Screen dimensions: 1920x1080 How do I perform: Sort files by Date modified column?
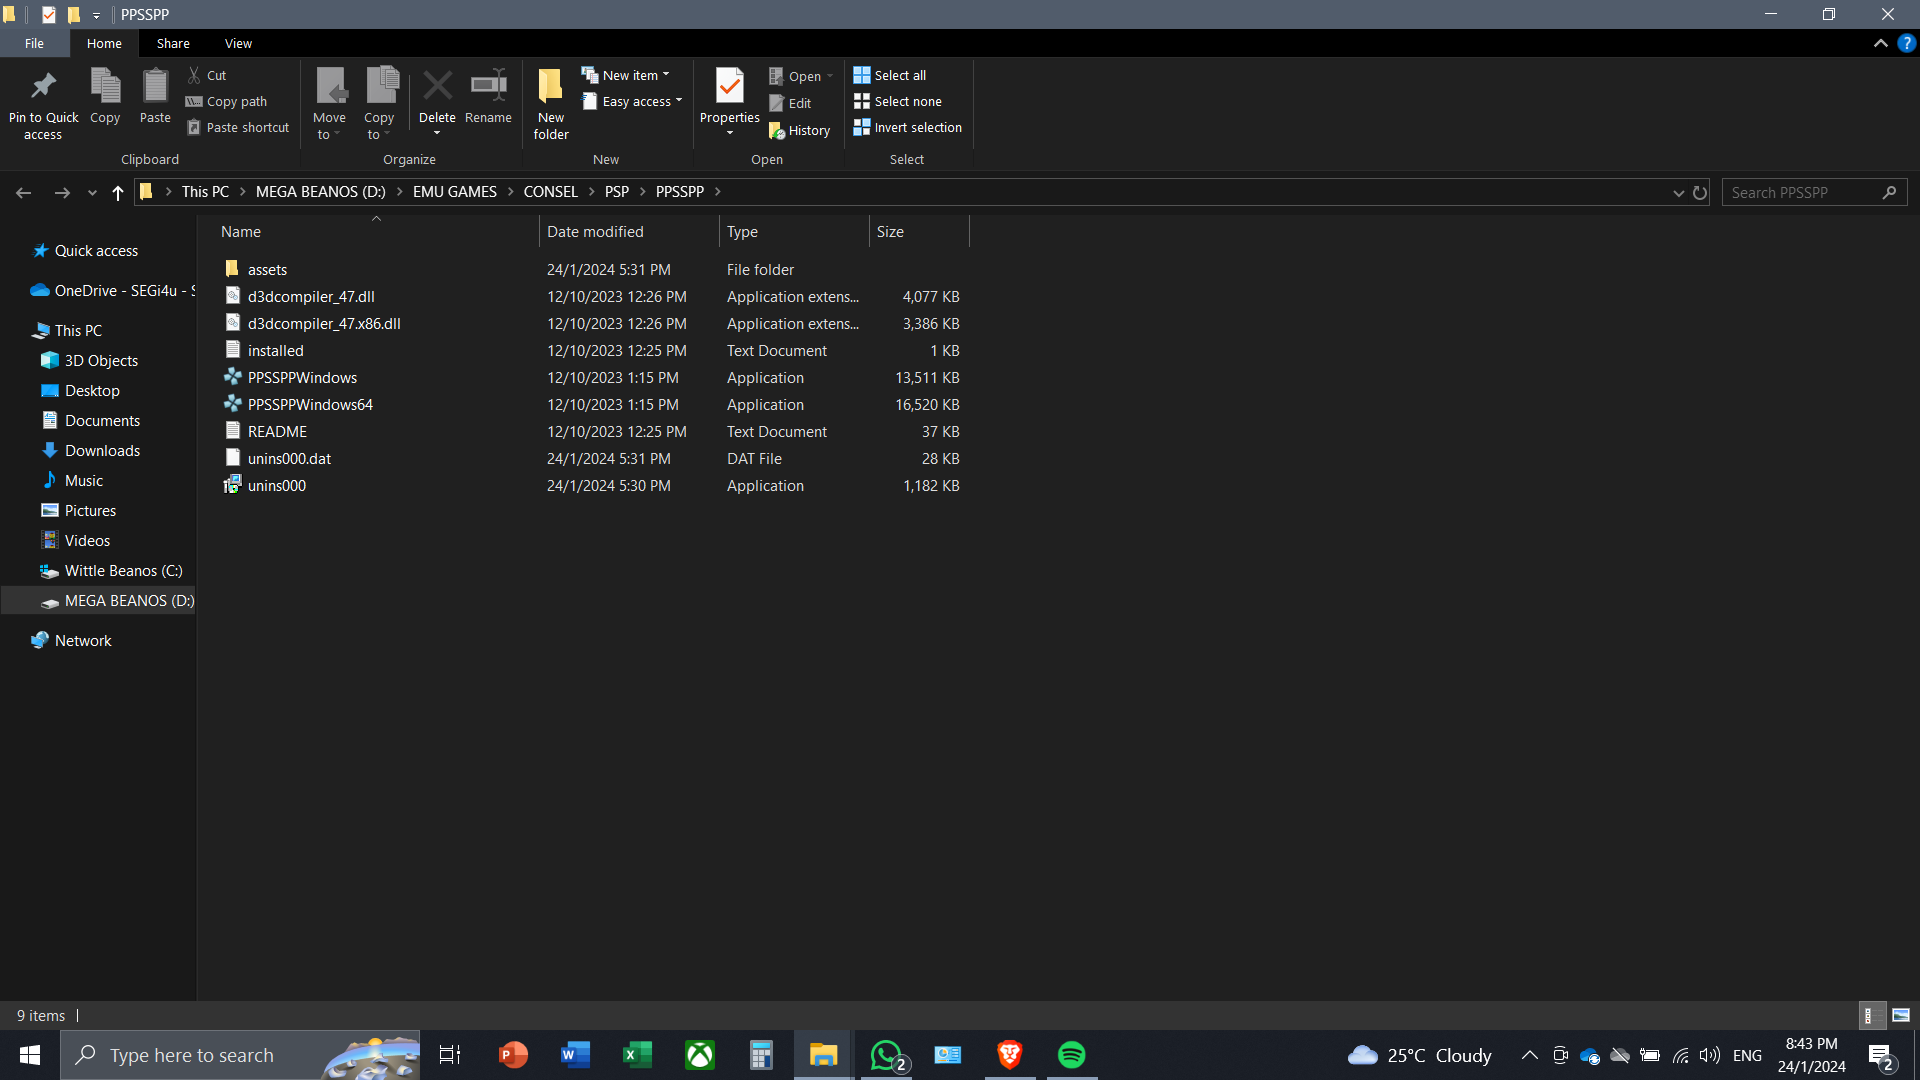coord(595,232)
